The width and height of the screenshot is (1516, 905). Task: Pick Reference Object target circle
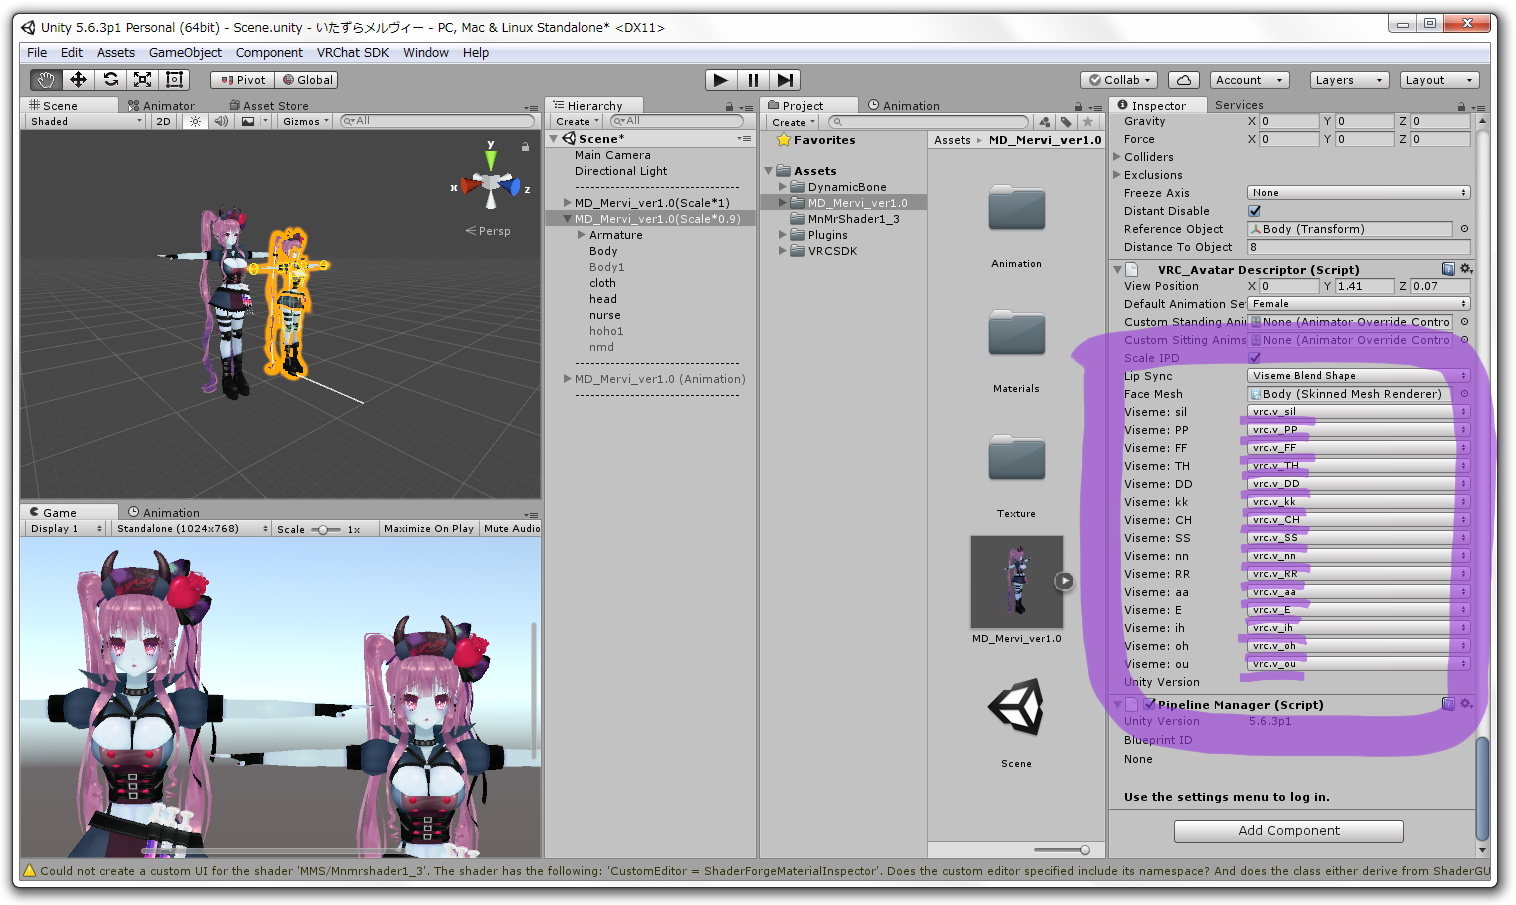1464,229
